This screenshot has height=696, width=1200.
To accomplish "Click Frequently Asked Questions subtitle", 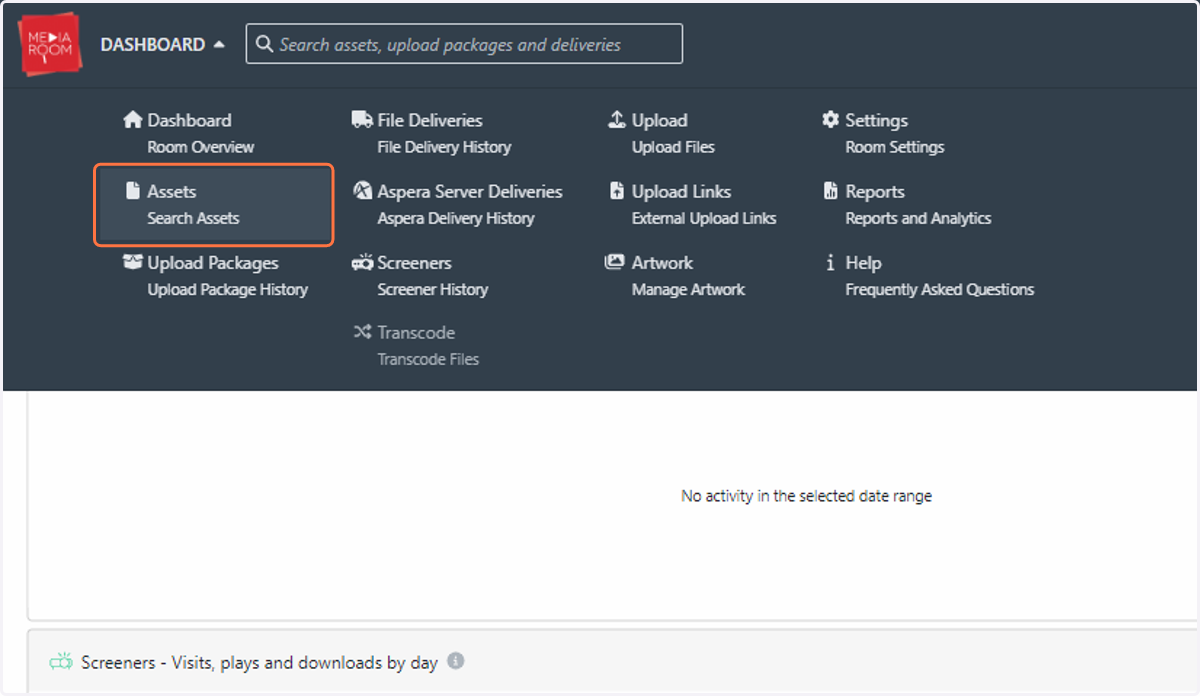I will [x=940, y=290].
